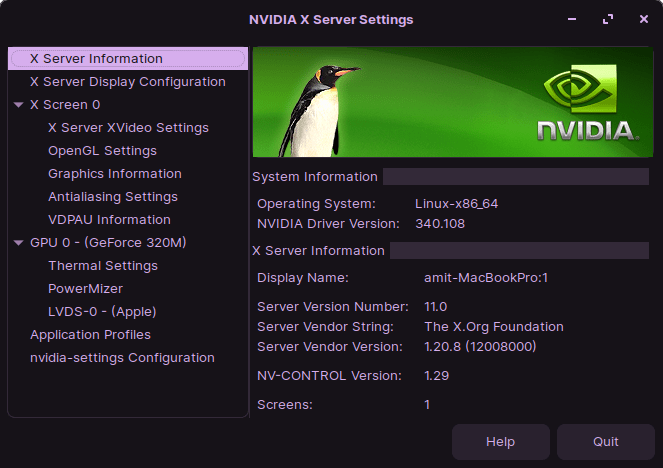Maximize the NVIDIA settings window
663x468 pixels.
[608, 19]
